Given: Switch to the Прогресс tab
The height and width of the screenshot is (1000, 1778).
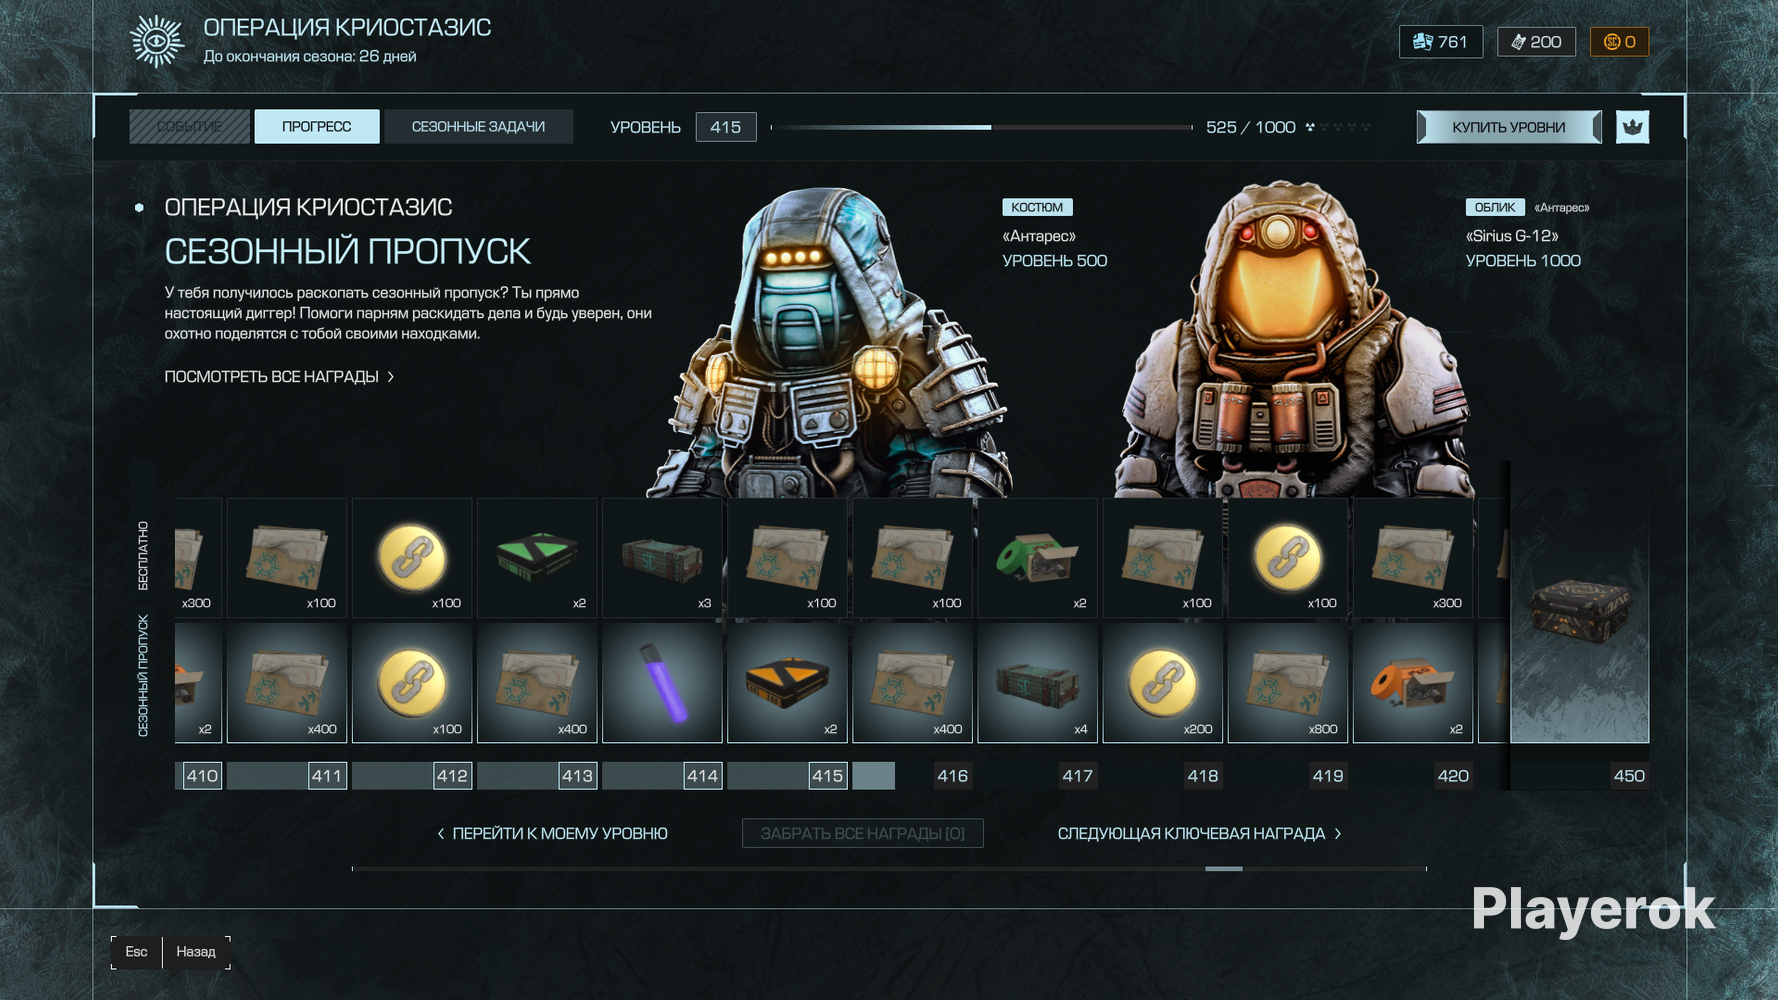Looking at the screenshot, I should (x=316, y=127).
